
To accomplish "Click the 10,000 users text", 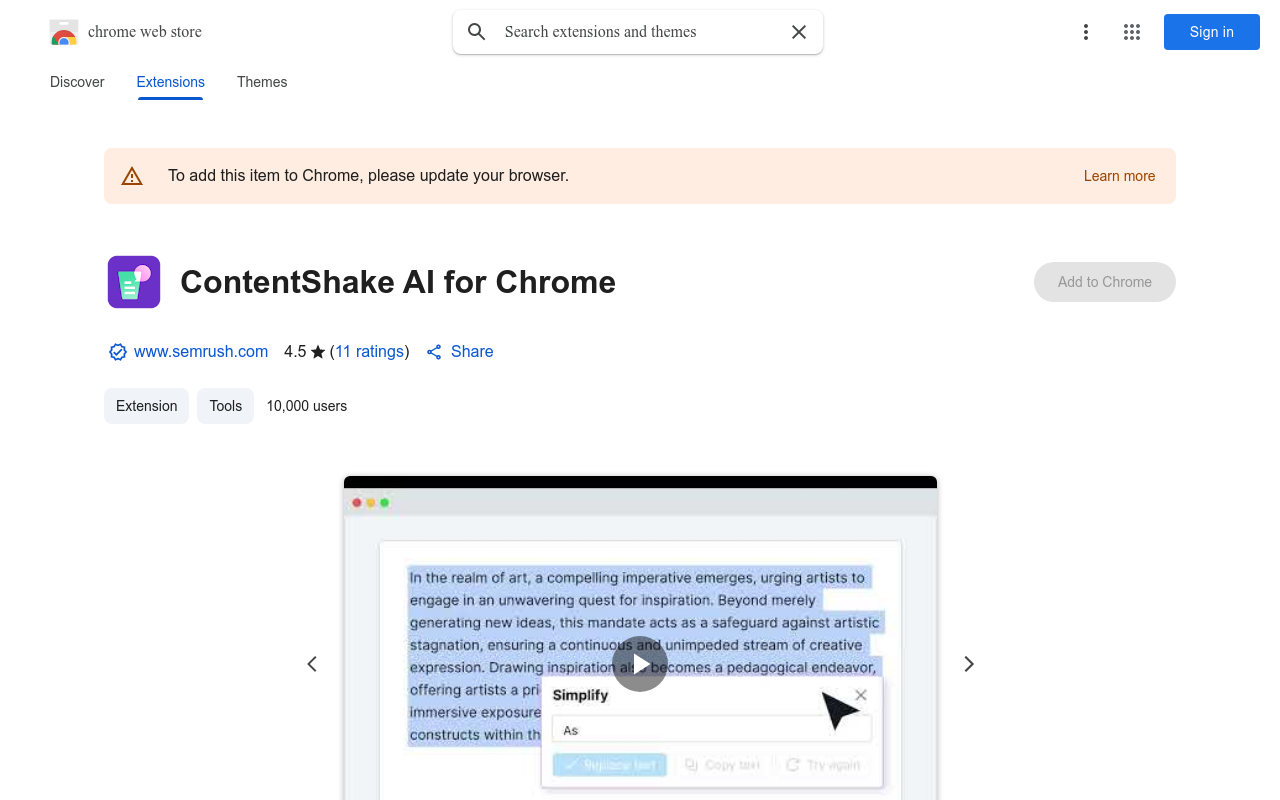I will coord(307,406).
